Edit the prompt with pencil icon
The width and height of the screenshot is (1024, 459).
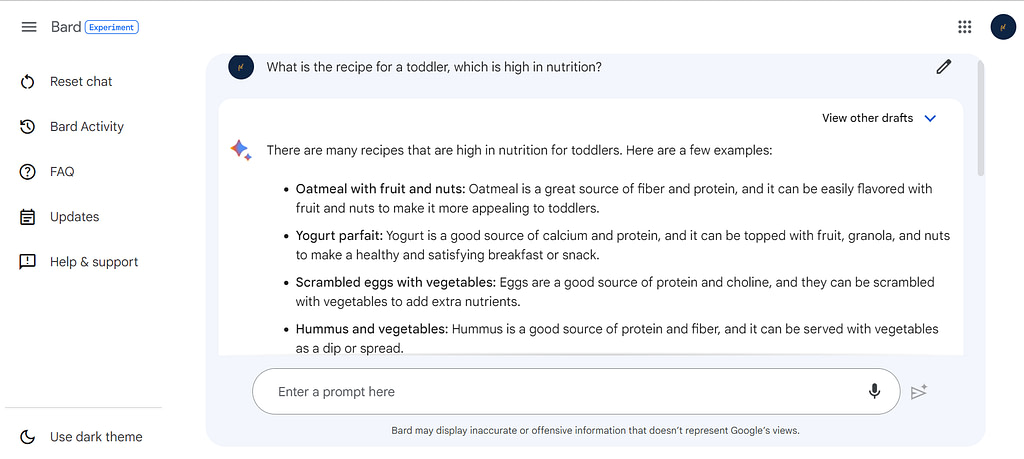[944, 67]
